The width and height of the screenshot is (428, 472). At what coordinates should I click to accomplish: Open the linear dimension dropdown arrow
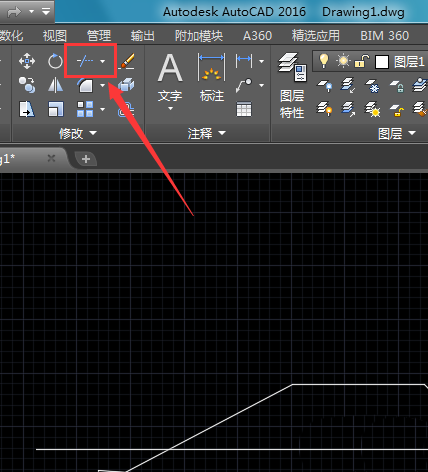(x=262, y=61)
